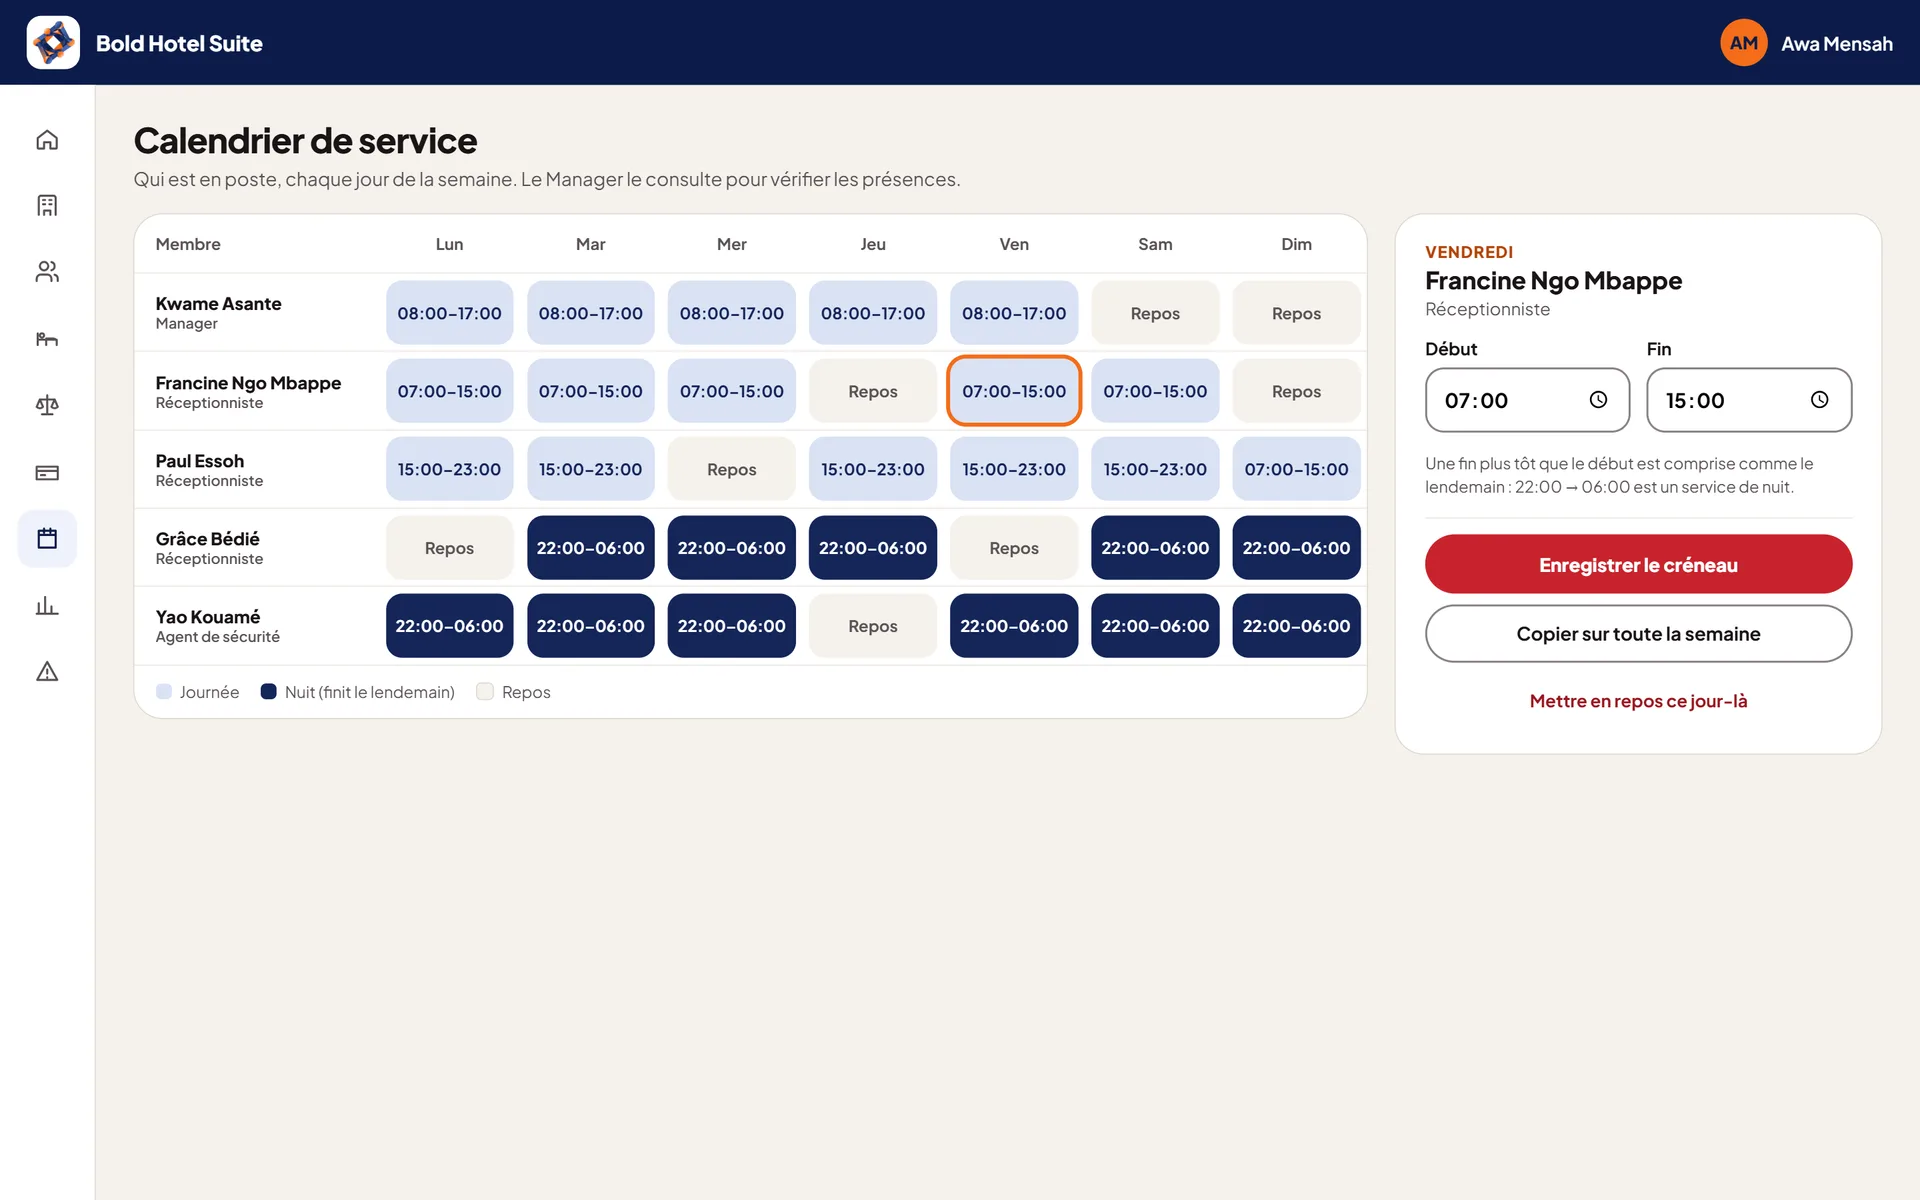Viewport: 1920px width, 1200px height.
Task: Click Copier sur toute la semaine
Action: [1638, 633]
